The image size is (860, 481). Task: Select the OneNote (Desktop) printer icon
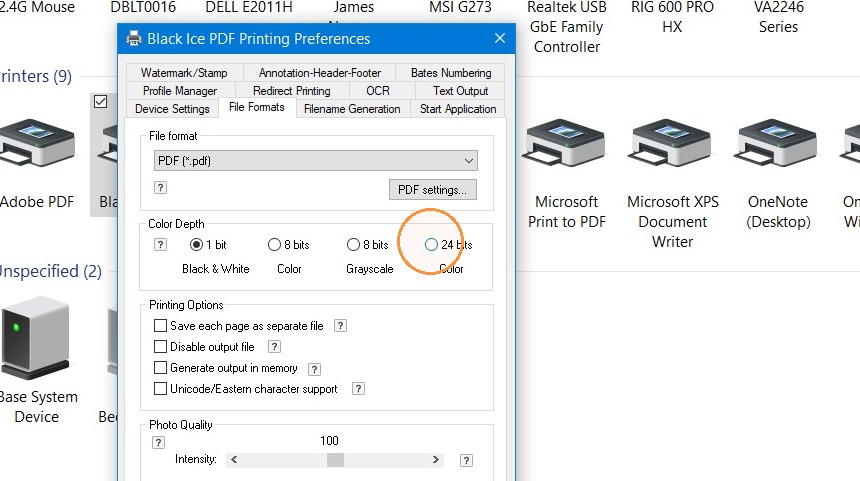click(x=776, y=143)
